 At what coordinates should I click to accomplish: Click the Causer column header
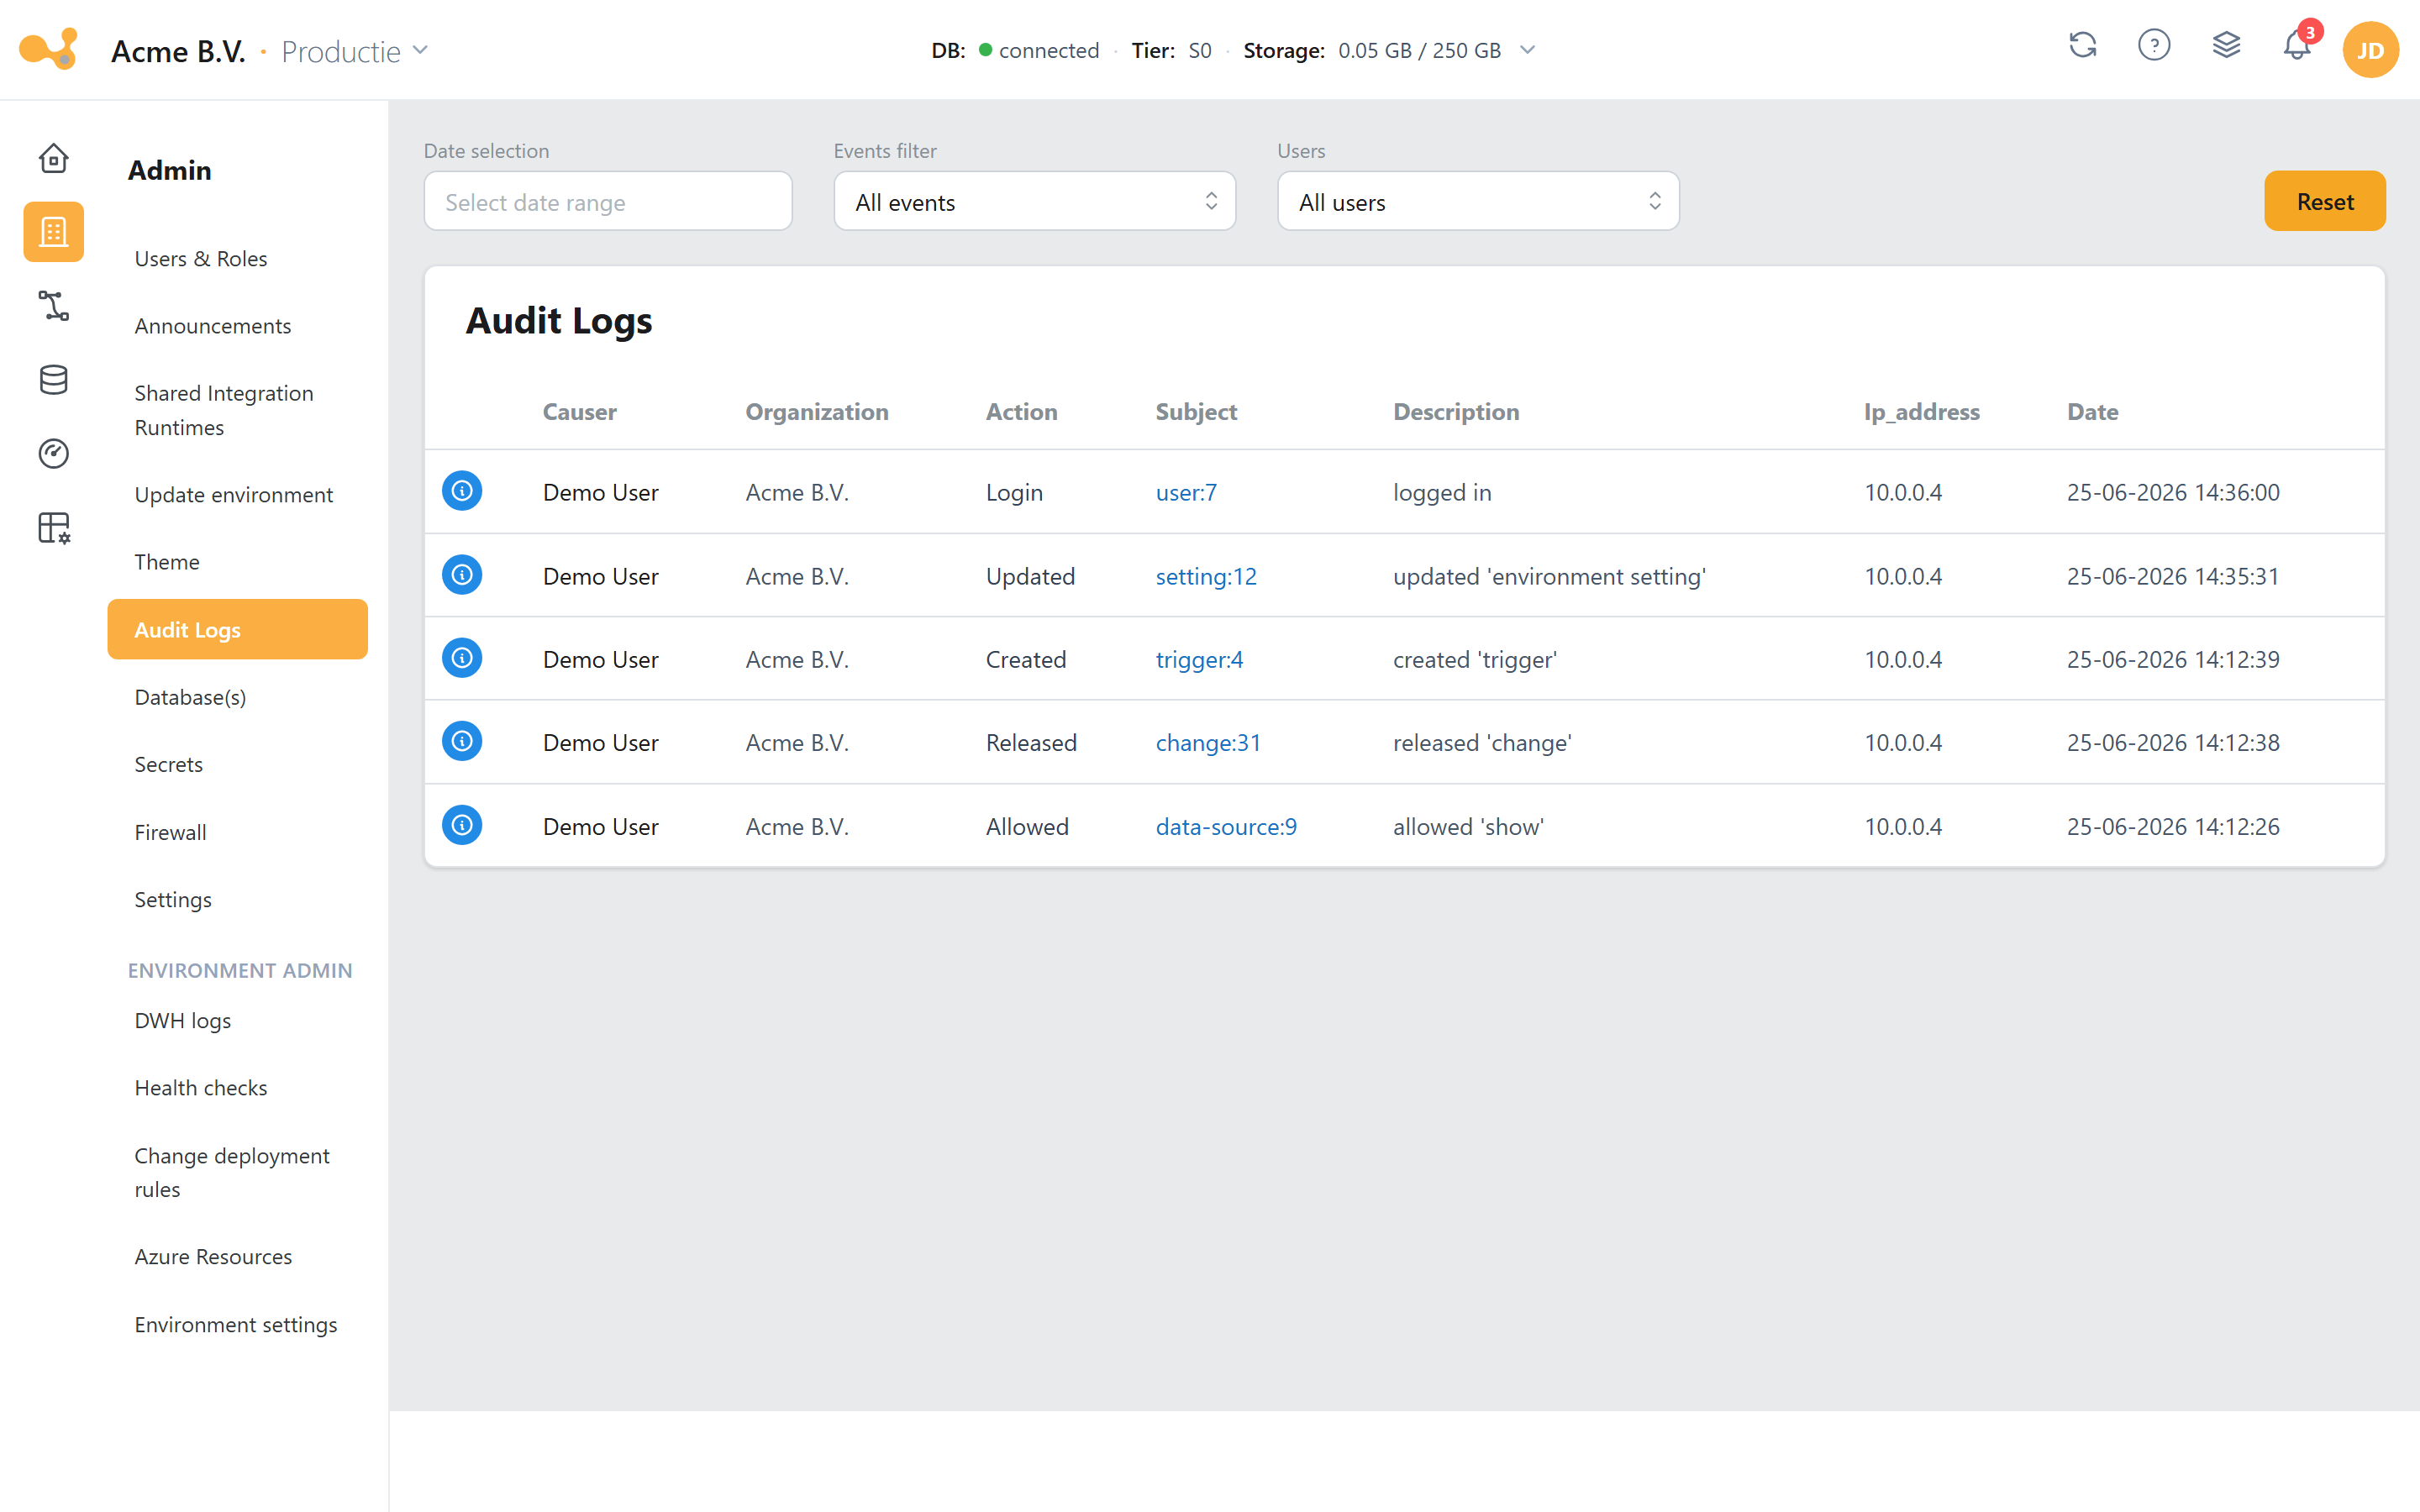[x=580, y=411]
